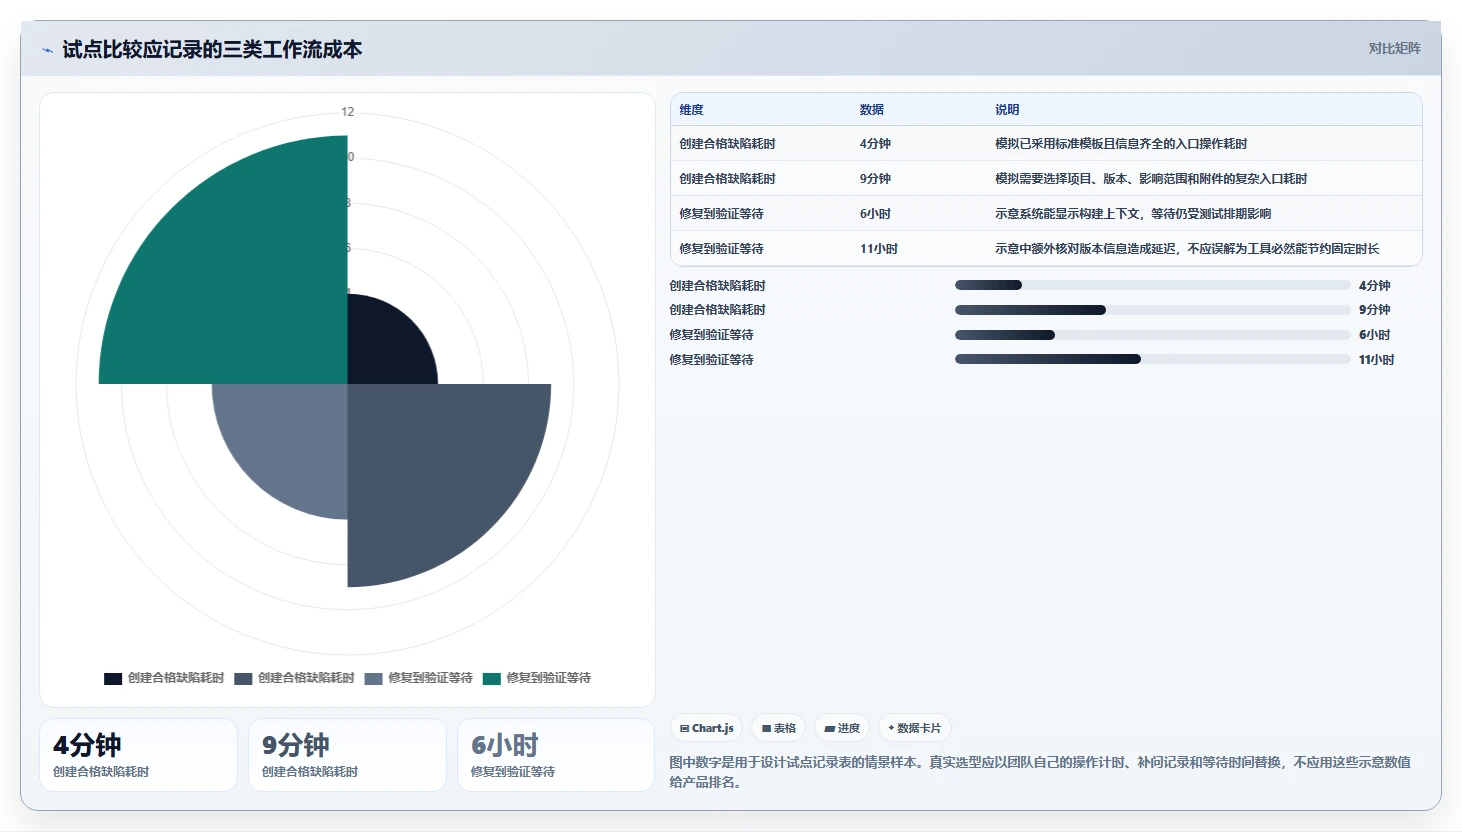Select the 数据卡片 chip
This screenshot has width=1462, height=832.
pyautogui.click(x=914, y=728)
